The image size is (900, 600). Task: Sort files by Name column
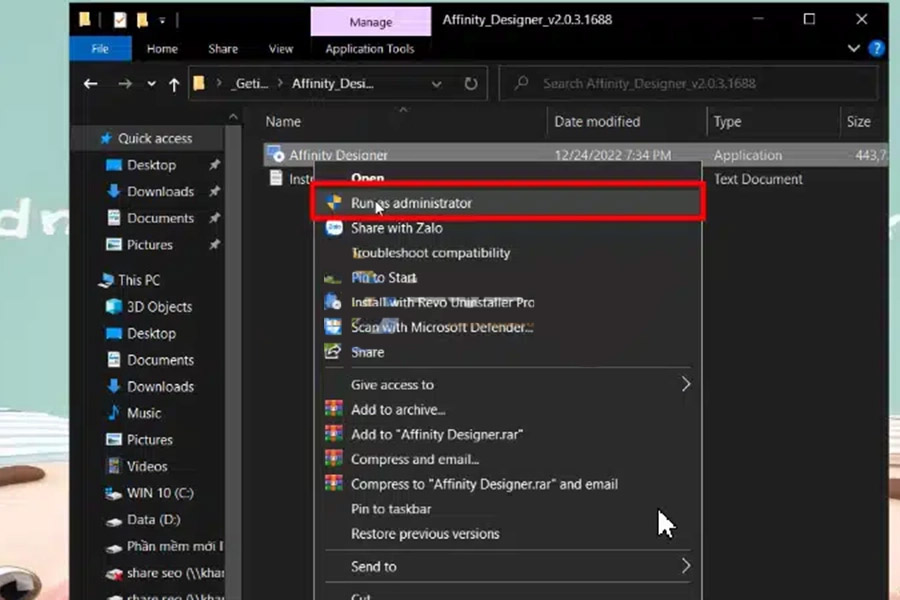click(283, 122)
